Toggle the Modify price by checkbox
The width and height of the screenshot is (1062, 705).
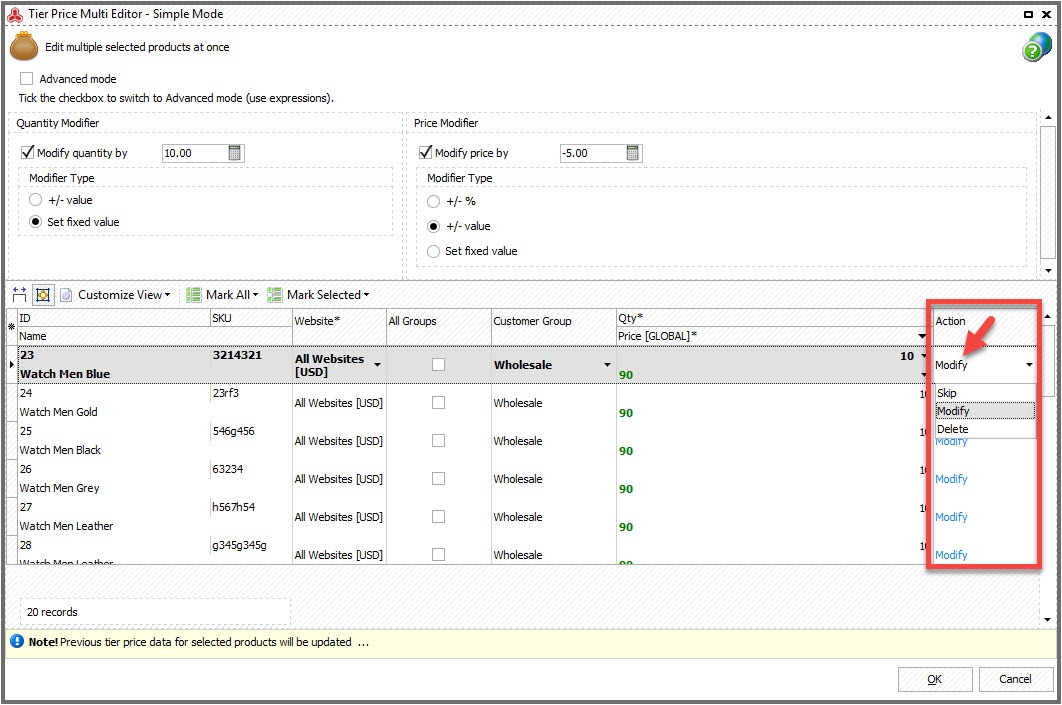(425, 152)
